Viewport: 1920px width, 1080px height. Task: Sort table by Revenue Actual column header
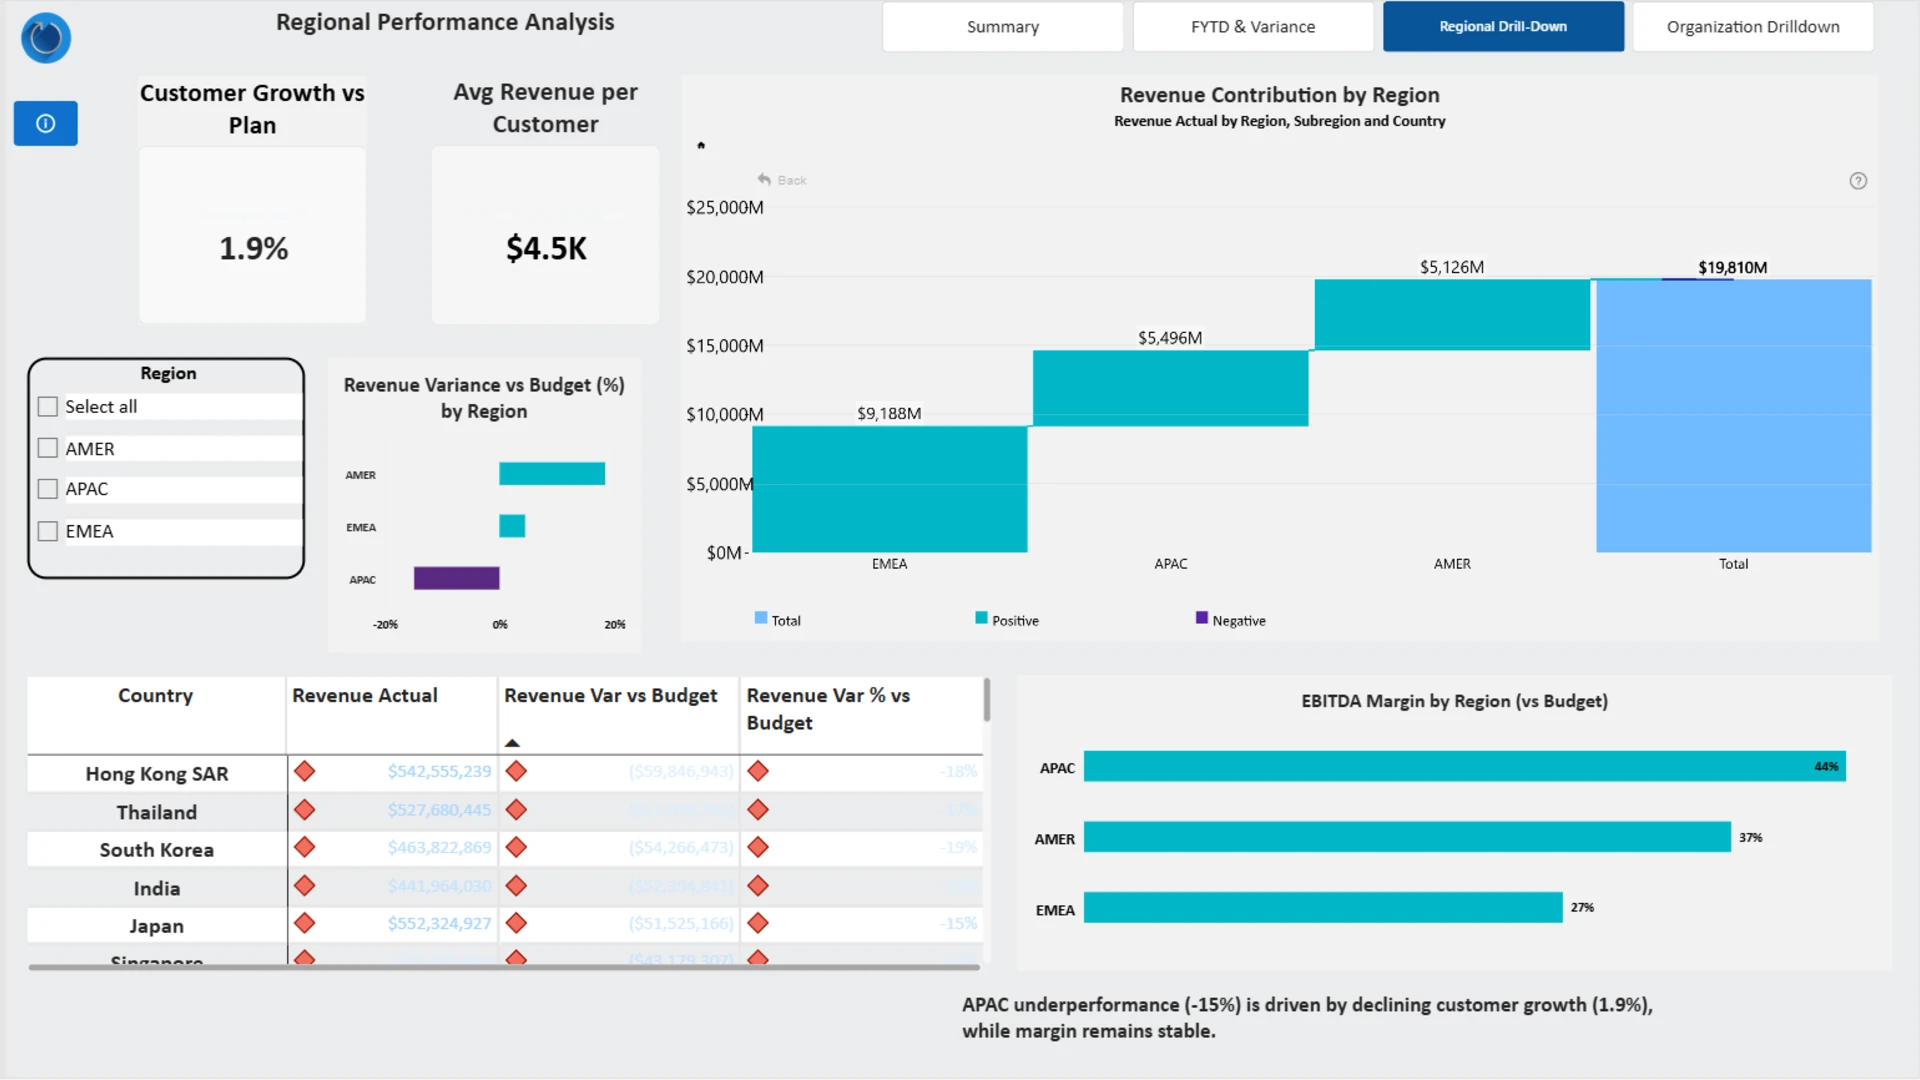pyautogui.click(x=365, y=695)
